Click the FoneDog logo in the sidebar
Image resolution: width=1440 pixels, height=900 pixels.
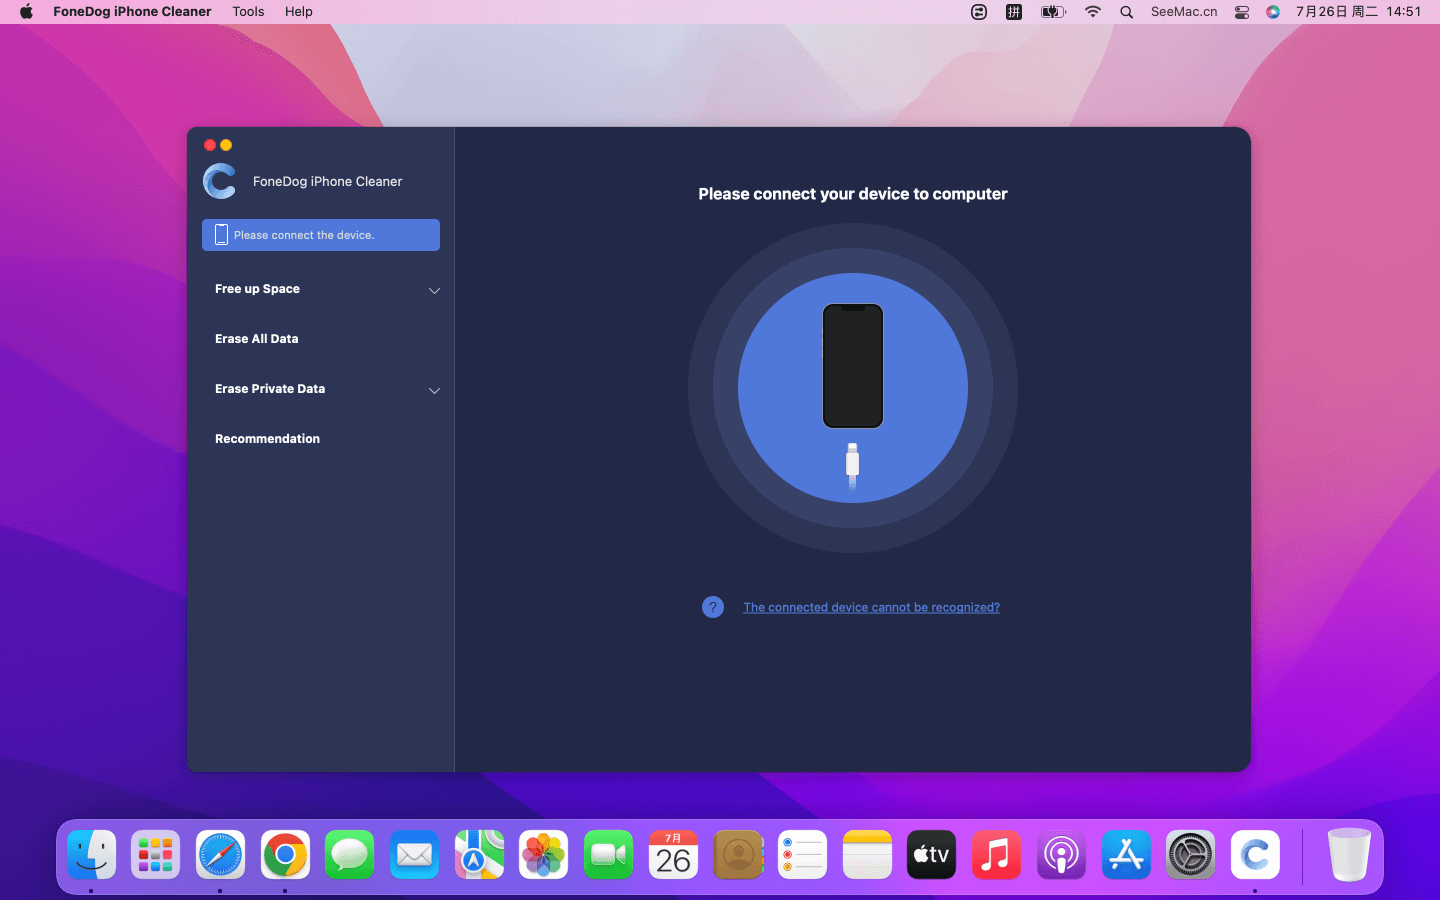220,181
